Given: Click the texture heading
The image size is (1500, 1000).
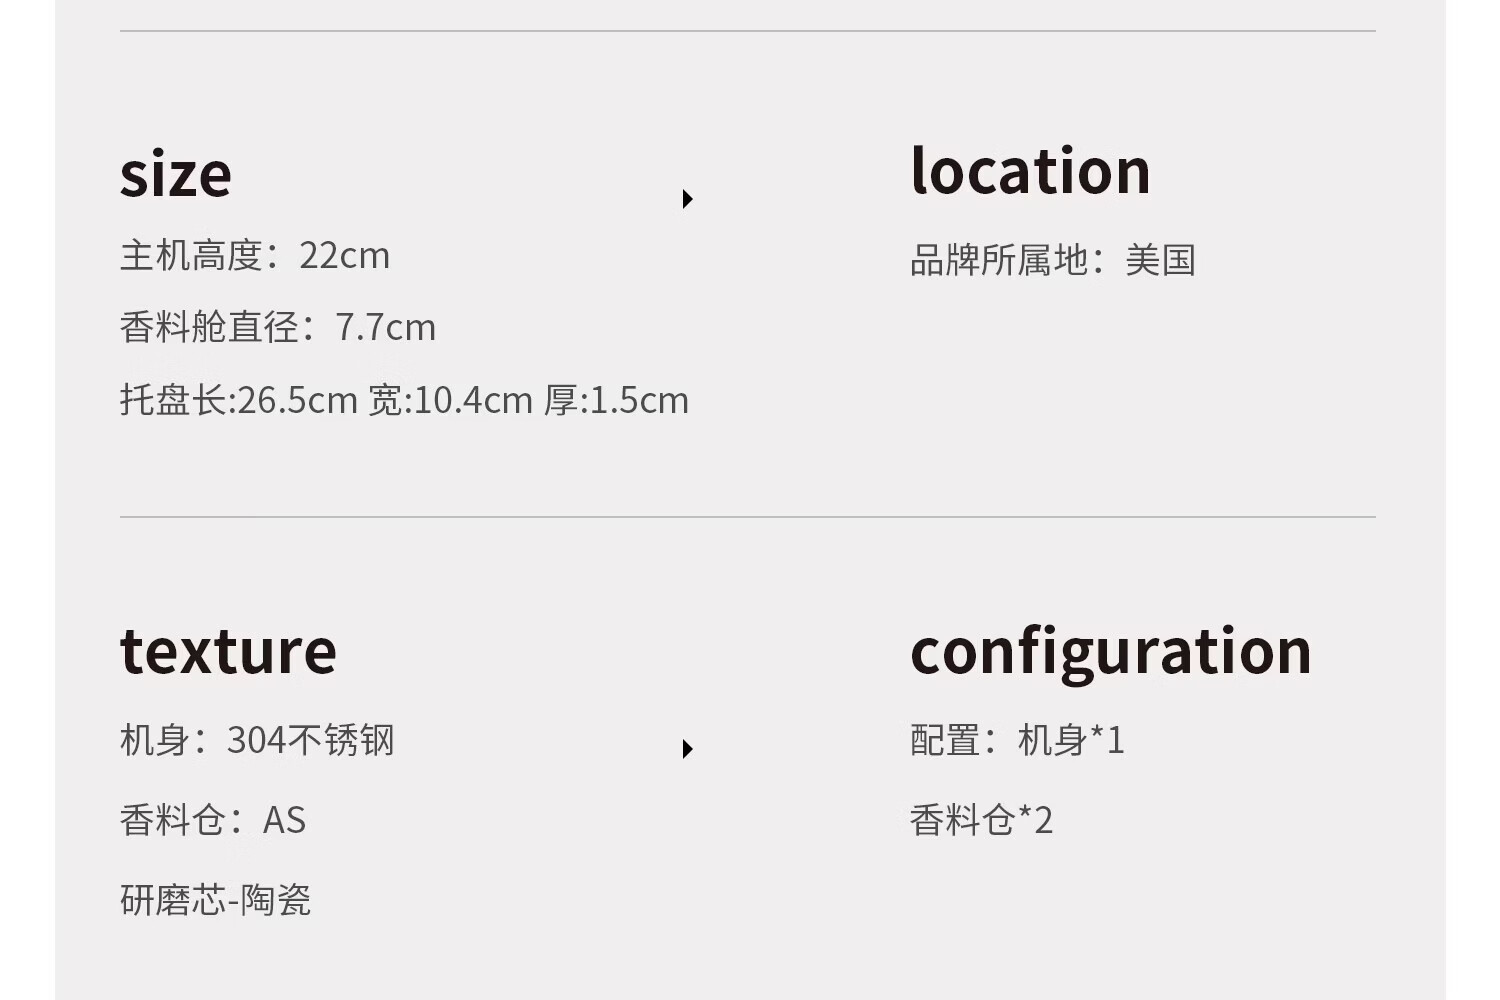Looking at the screenshot, I should pos(228,651).
